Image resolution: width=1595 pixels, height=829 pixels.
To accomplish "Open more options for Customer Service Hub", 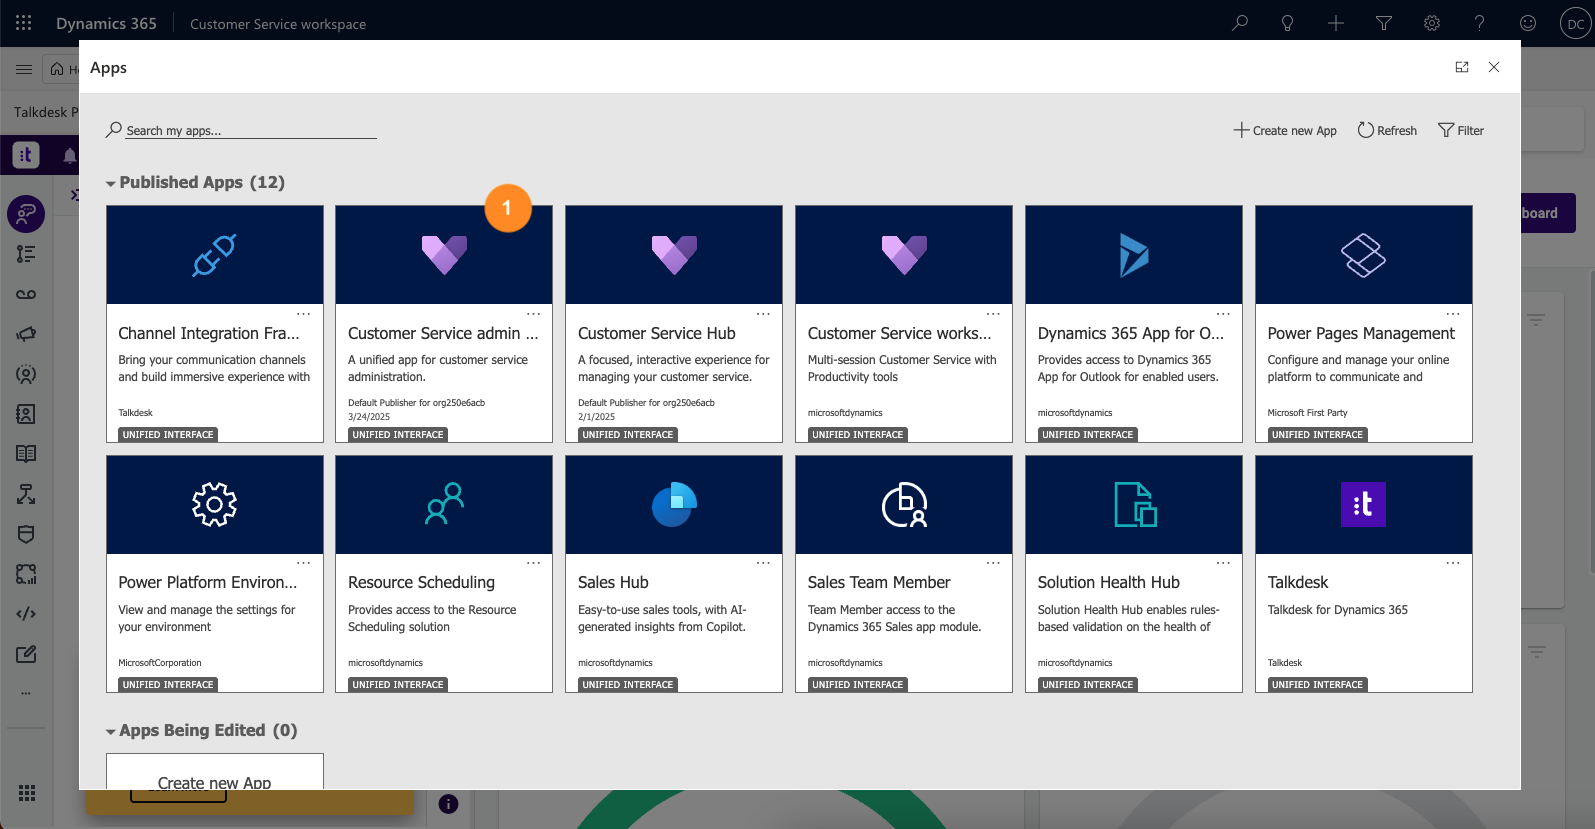I will point(763,314).
